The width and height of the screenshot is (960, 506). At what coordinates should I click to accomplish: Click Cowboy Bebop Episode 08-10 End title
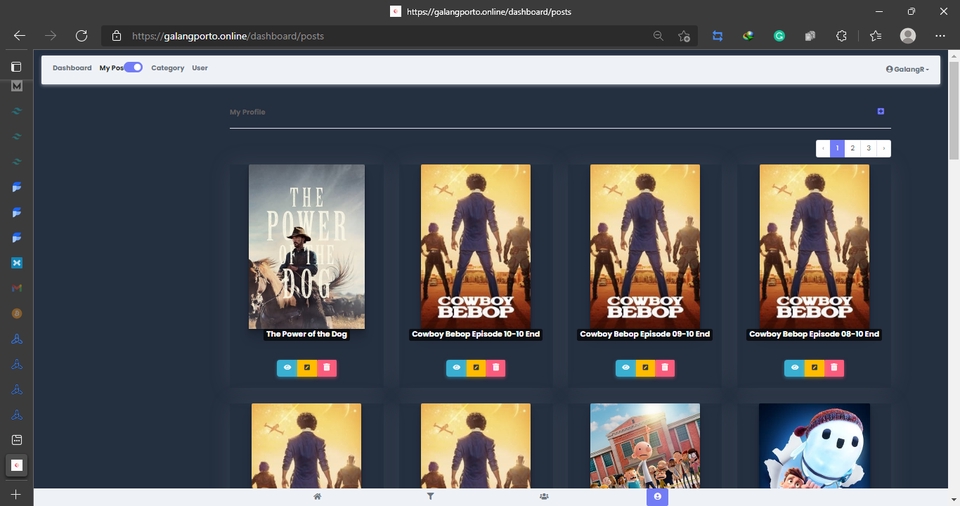click(814, 334)
